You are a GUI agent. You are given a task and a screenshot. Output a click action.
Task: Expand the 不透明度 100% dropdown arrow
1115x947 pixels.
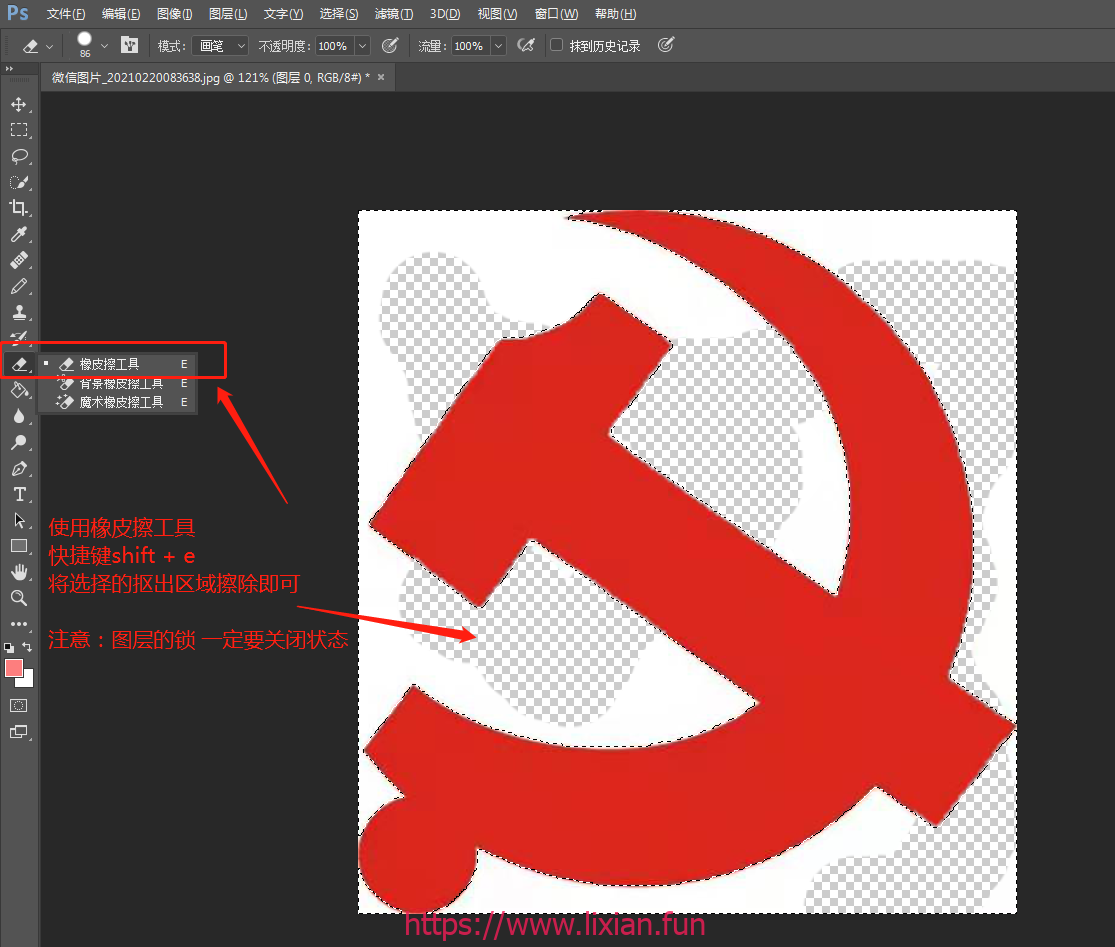pos(362,46)
